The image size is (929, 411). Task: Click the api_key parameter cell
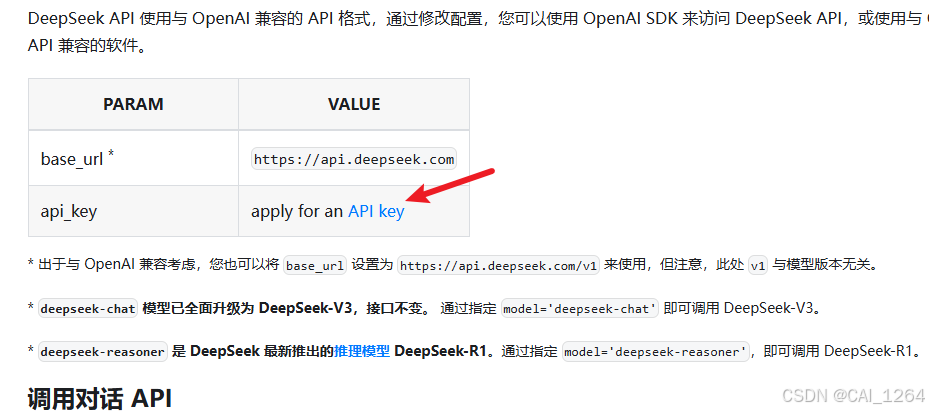[x=133, y=211]
